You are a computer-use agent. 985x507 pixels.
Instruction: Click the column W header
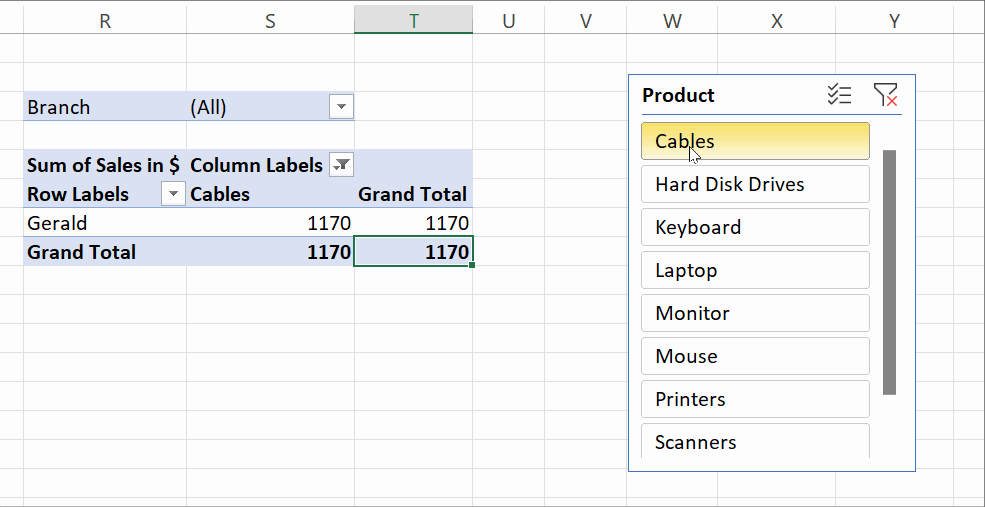[x=673, y=20]
